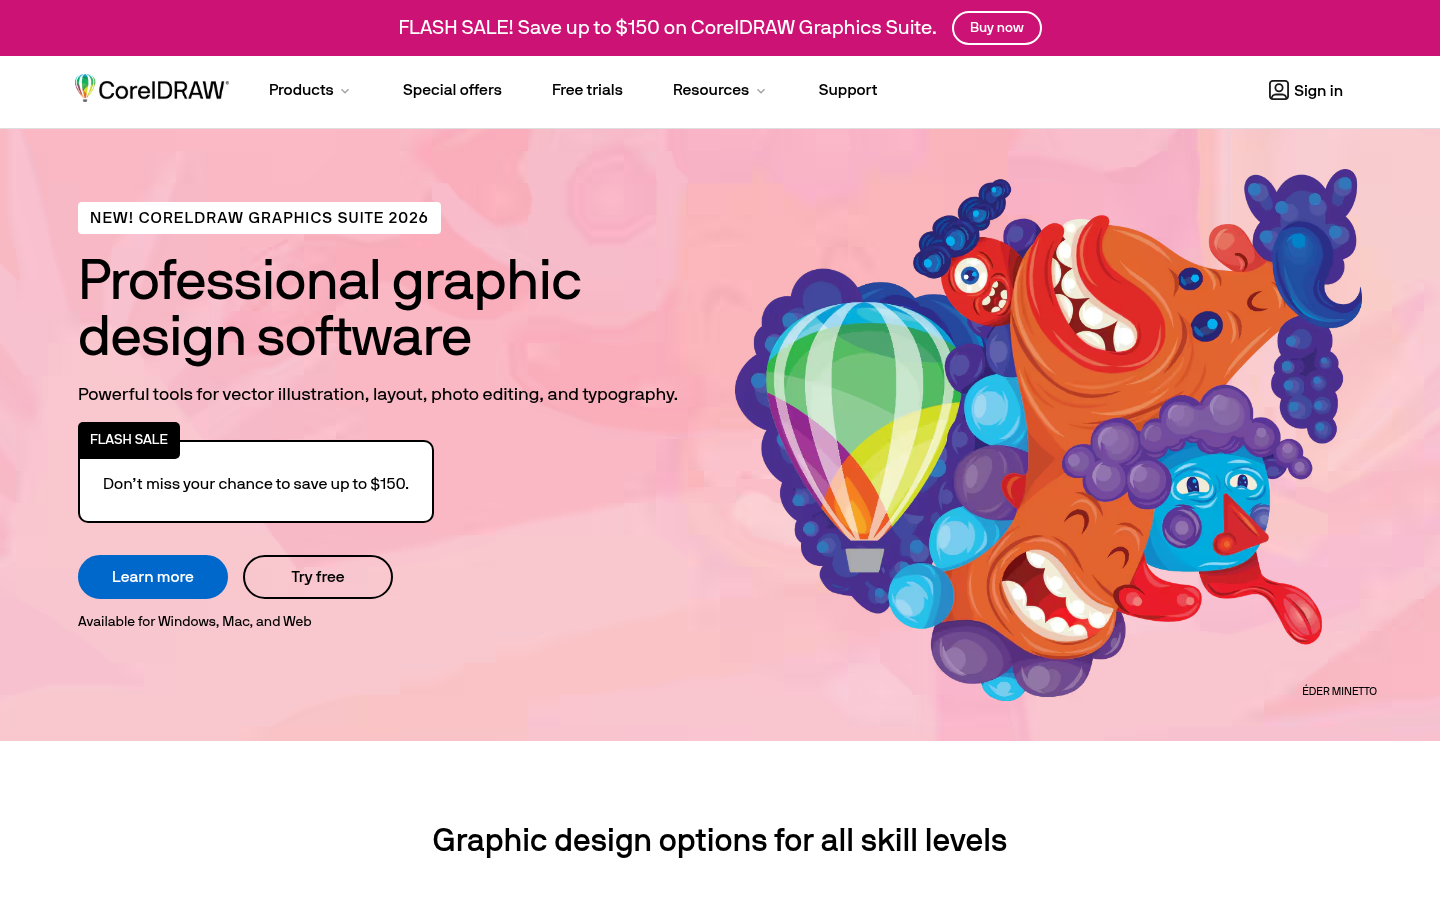Image resolution: width=1440 pixels, height=900 pixels.
Task: Open the Support menu link
Action: click(x=848, y=90)
